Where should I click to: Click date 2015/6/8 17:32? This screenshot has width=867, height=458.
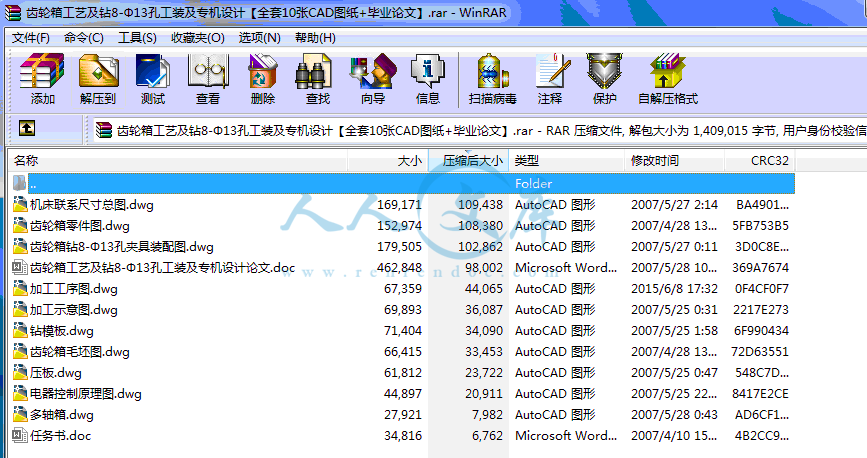coord(675,289)
